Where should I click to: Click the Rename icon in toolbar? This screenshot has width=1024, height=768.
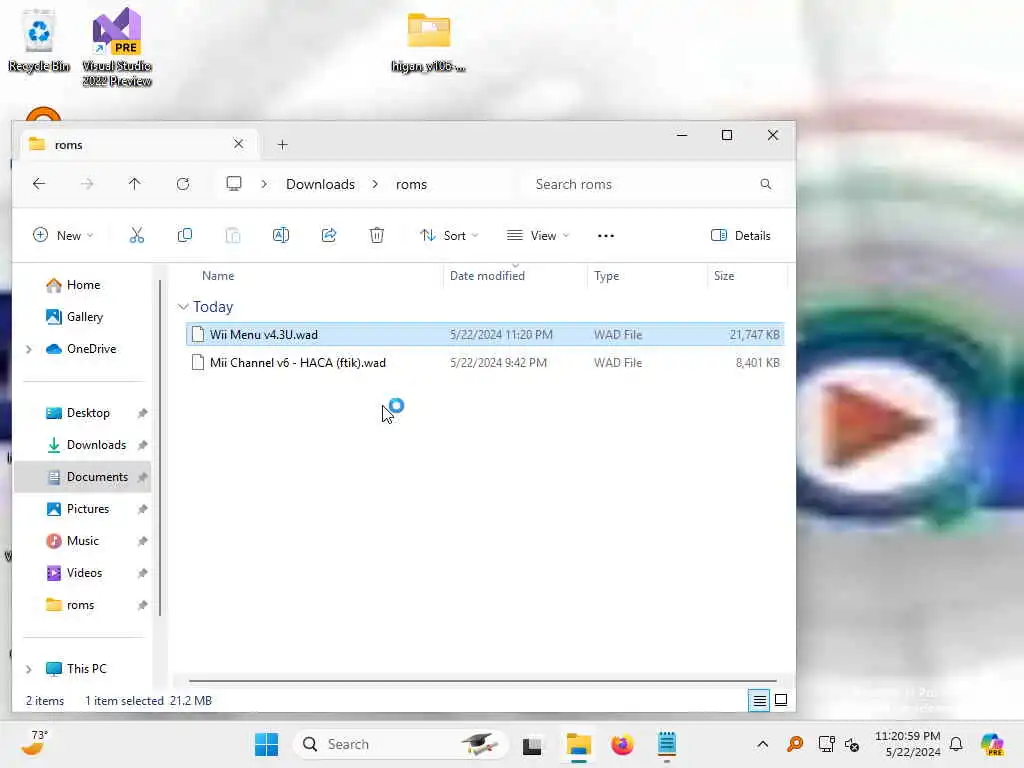(281, 236)
